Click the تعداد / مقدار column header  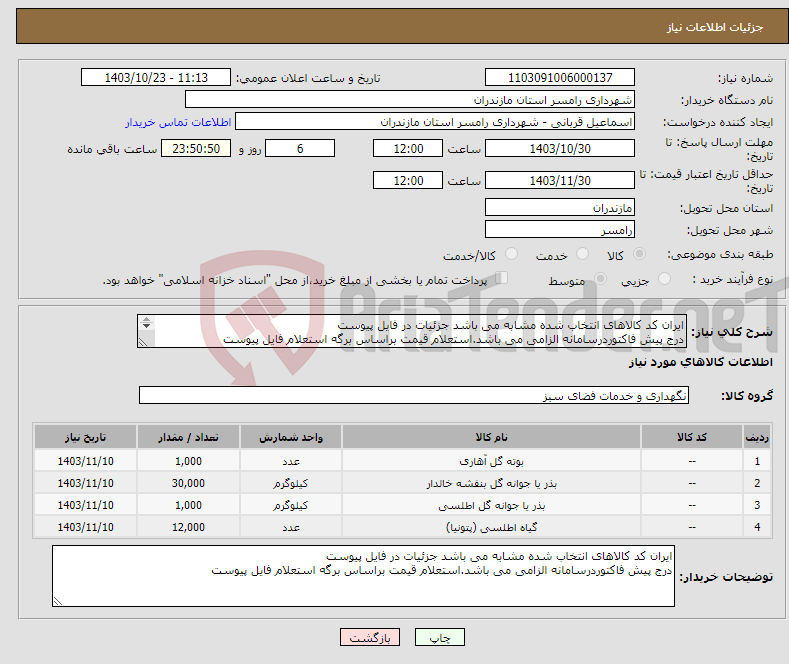(188, 437)
